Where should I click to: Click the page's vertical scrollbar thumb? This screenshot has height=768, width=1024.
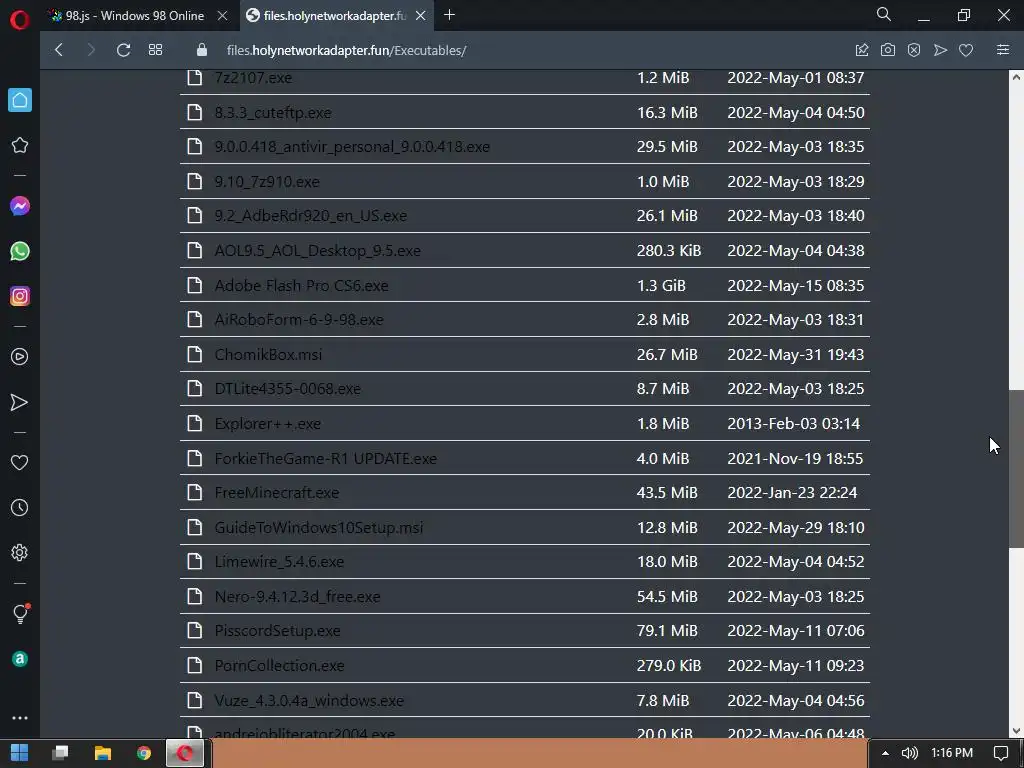coord(1016,469)
